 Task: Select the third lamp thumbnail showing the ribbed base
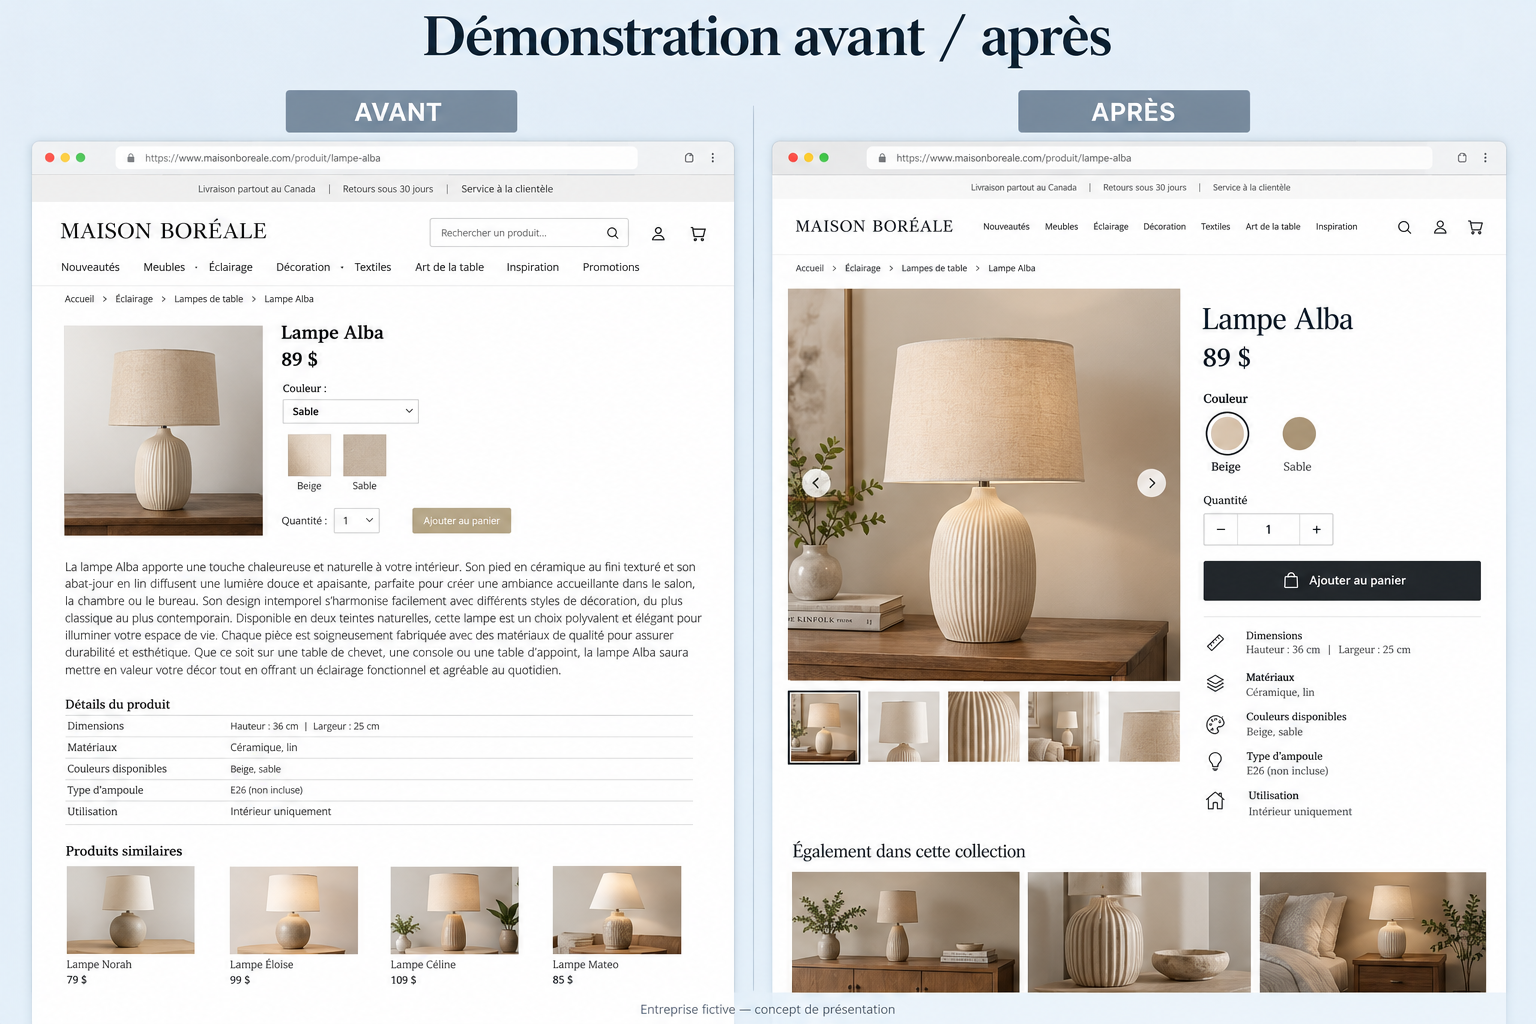[984, 727]
